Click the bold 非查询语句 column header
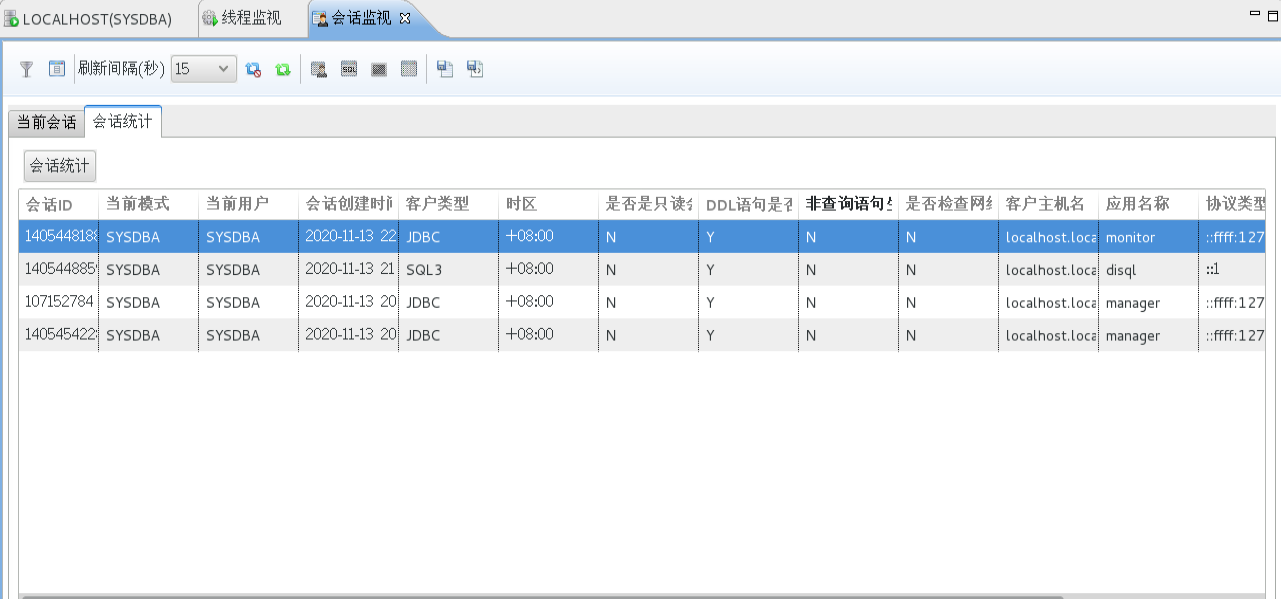 (848, 204)
